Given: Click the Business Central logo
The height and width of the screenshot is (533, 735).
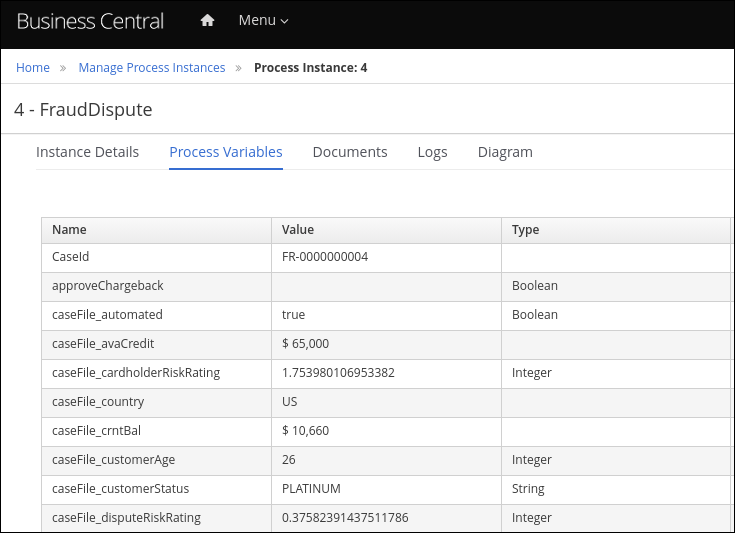Looking at the screenshot, I should (90, 21).
